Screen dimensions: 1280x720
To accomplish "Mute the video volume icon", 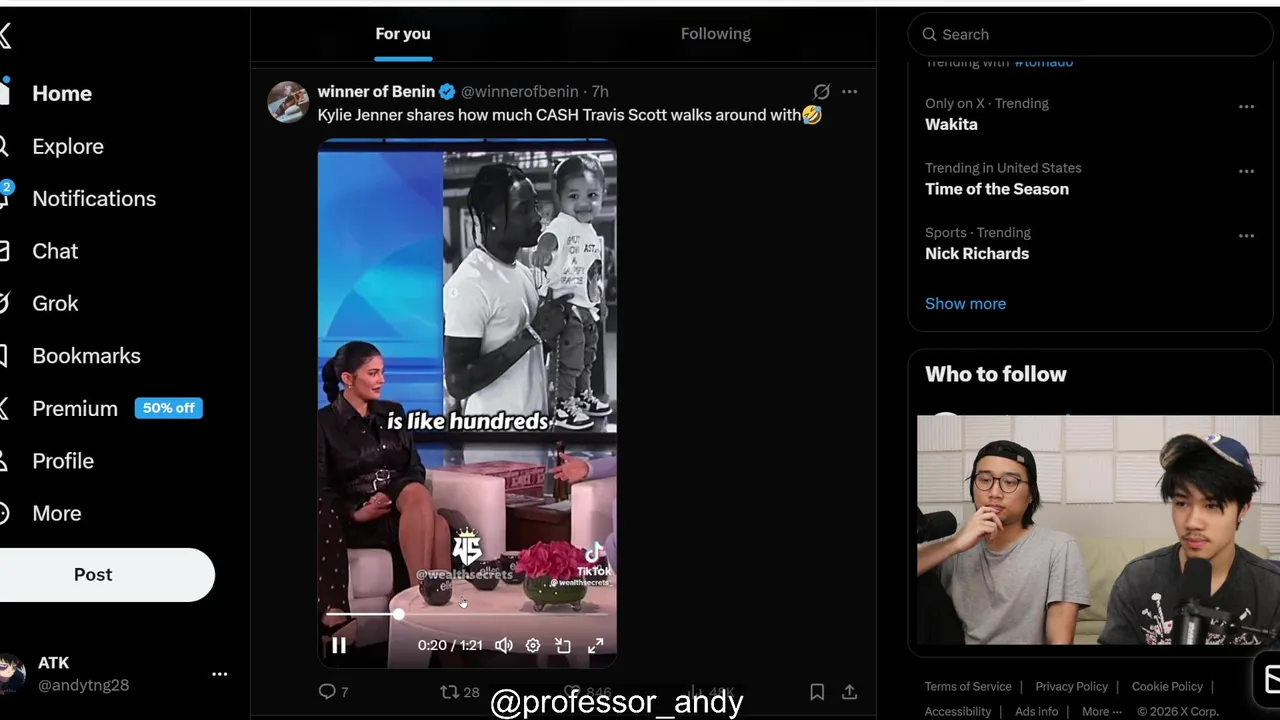I will pos(504,646).
